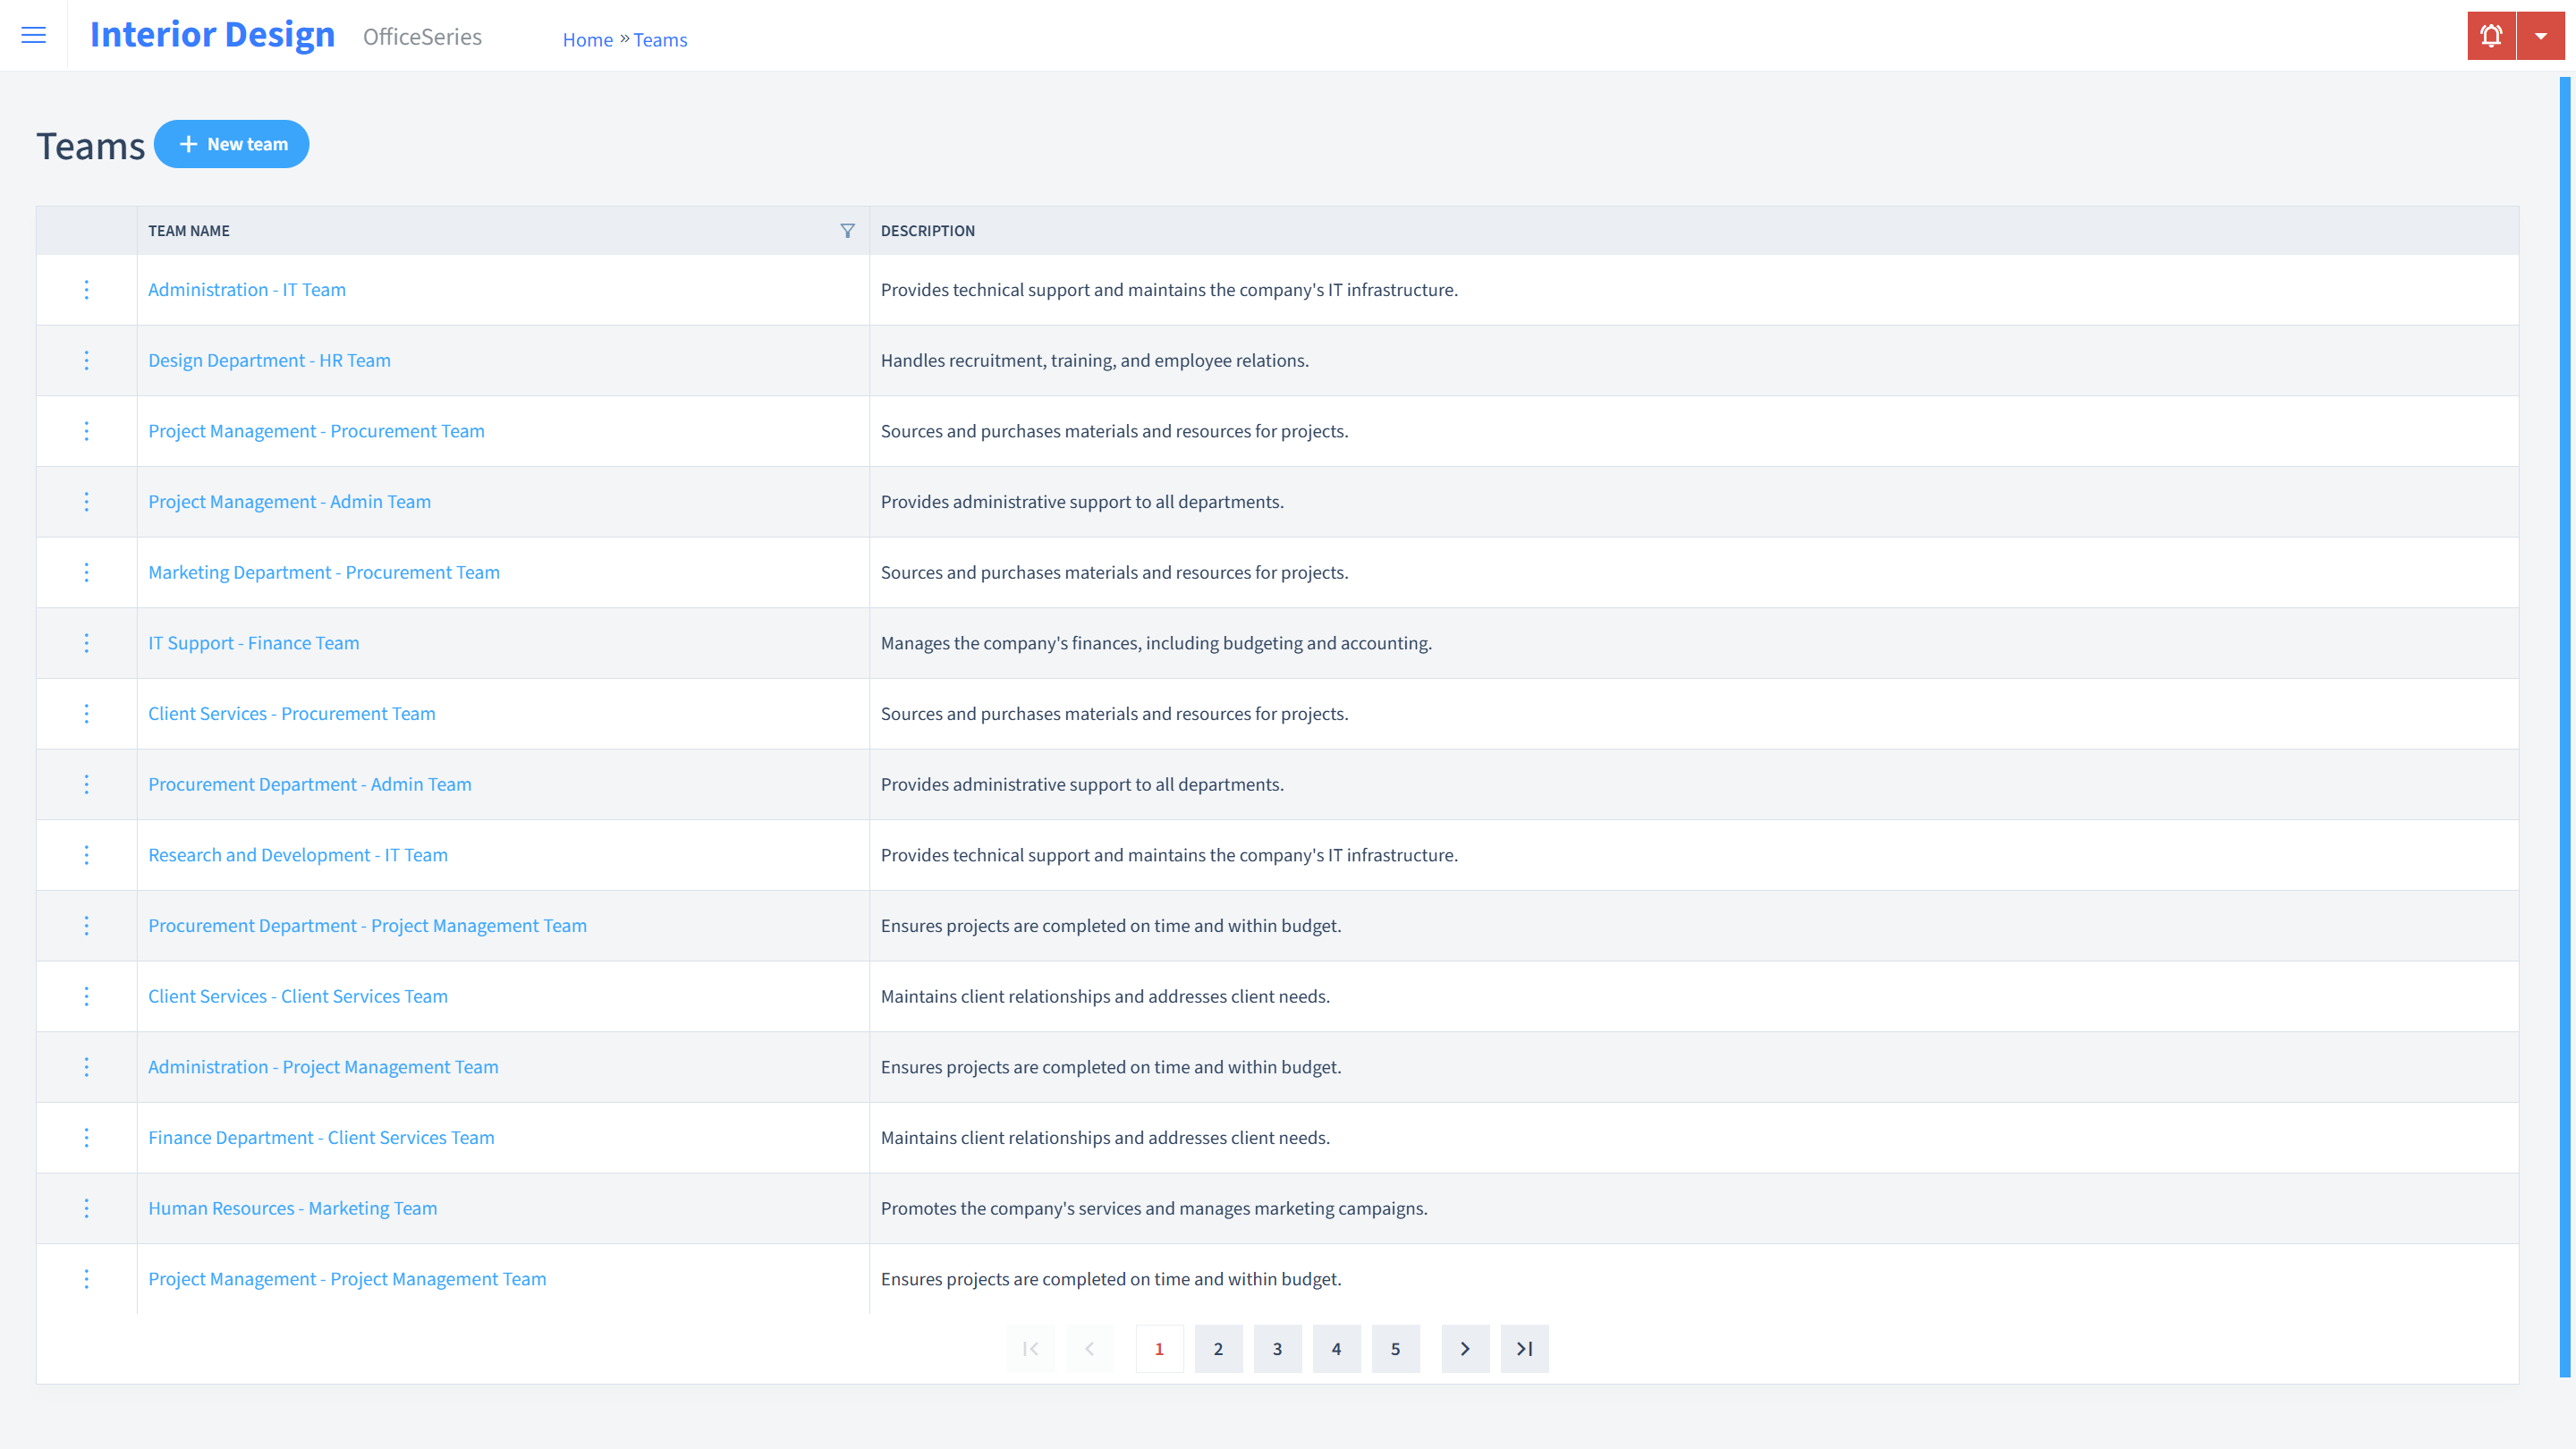The width and height of the screenshot is (2576, 1449).
Task: Click the filter icon on Team Name
Action: [847, 230]
